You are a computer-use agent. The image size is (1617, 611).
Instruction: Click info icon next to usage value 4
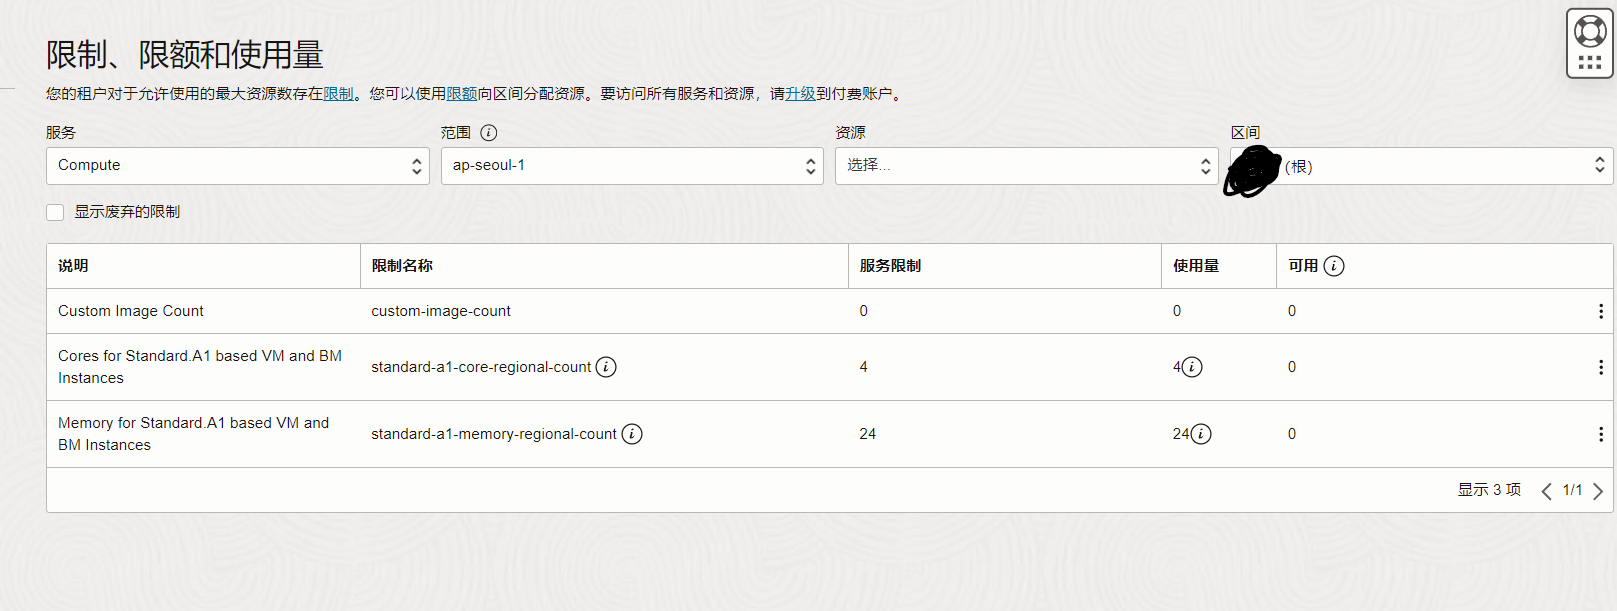[1192, 367]
